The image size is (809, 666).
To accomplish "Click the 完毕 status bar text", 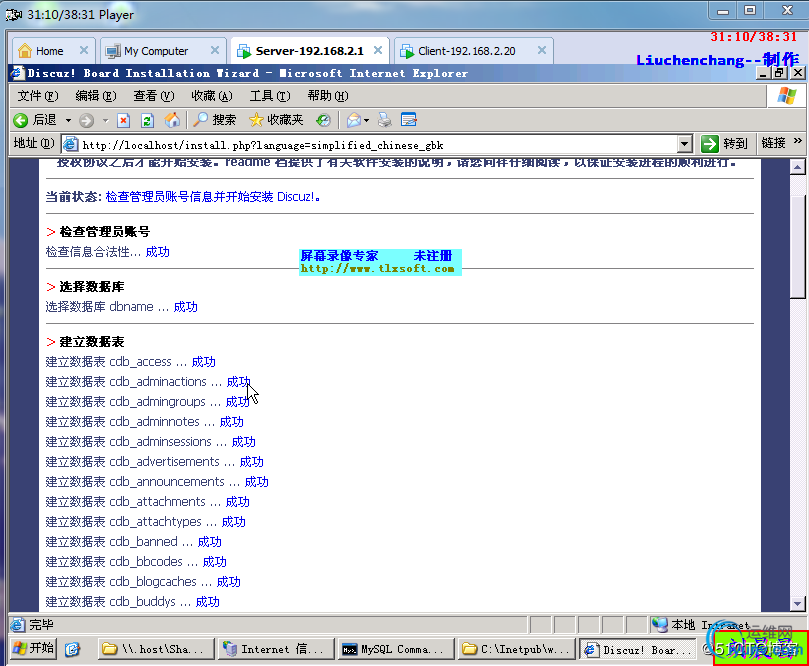I will pyautogui.click(x=41, y=625).
